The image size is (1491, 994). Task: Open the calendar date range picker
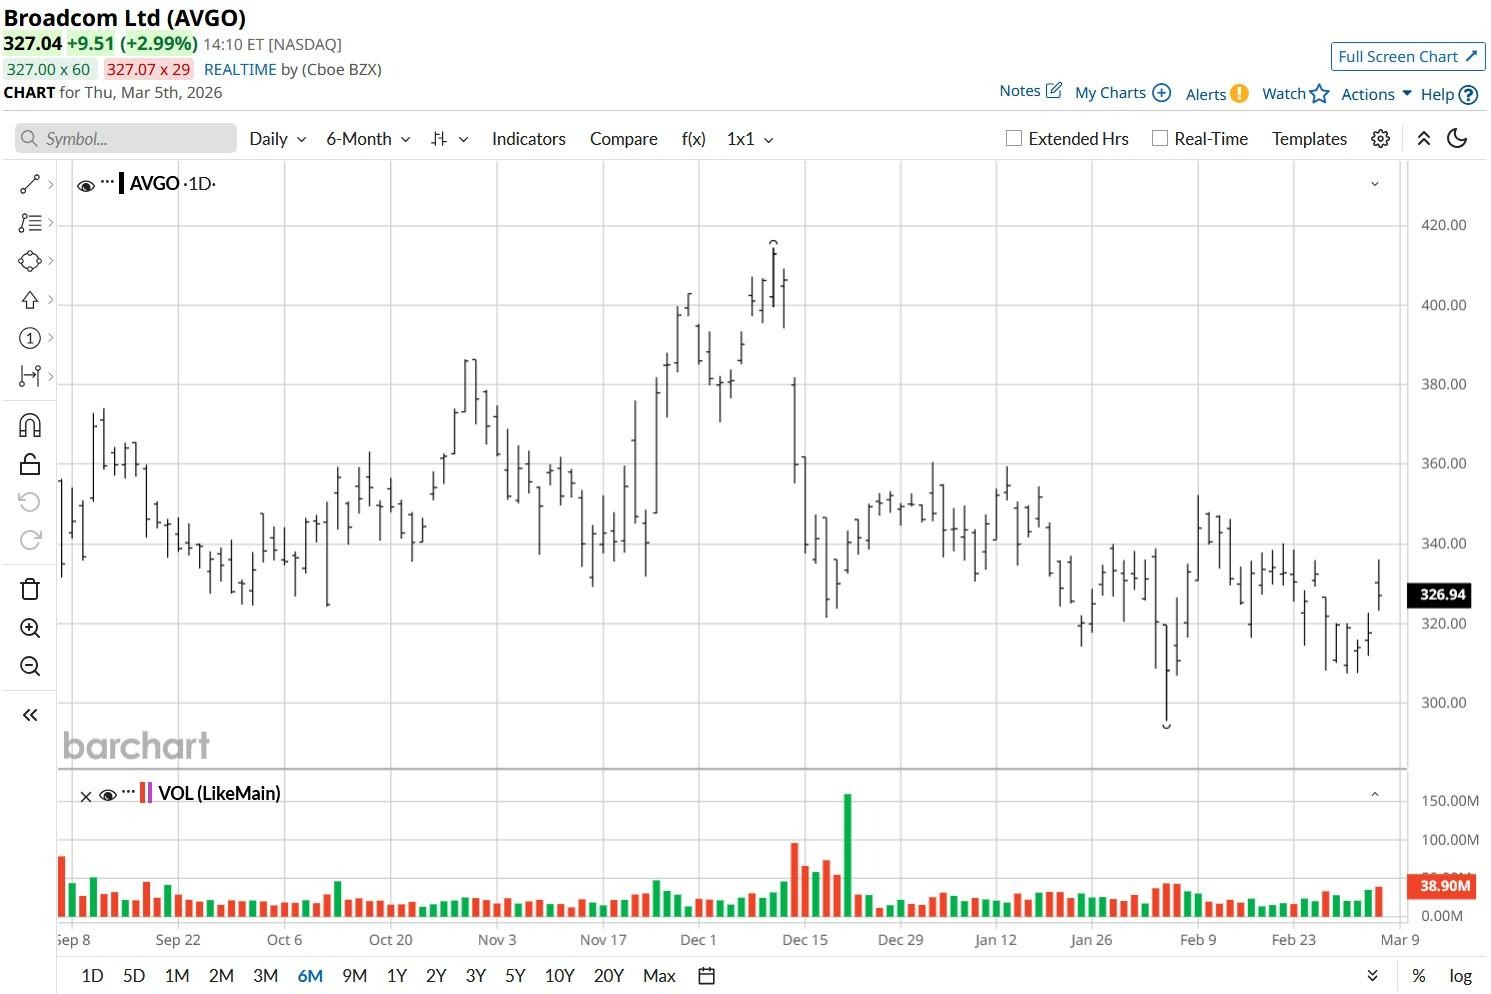706,976
